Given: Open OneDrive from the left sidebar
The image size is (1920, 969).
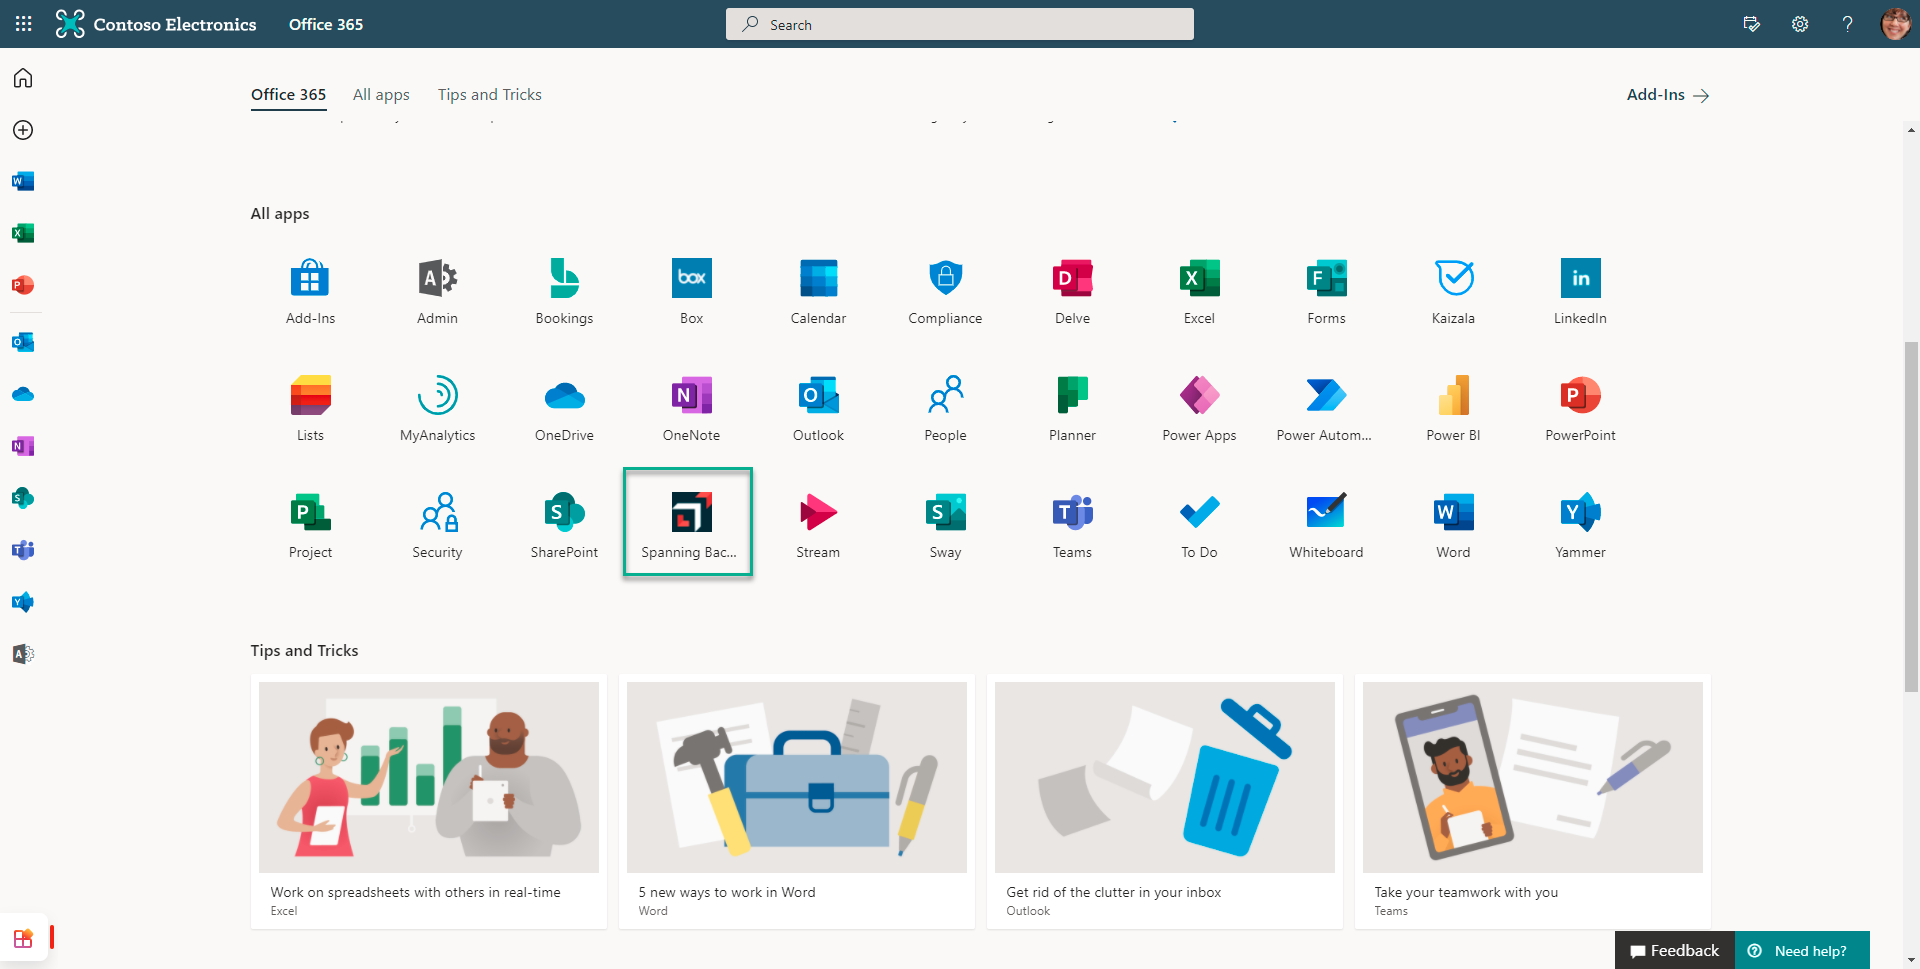Looking at the screenshot, I should 23,394.
